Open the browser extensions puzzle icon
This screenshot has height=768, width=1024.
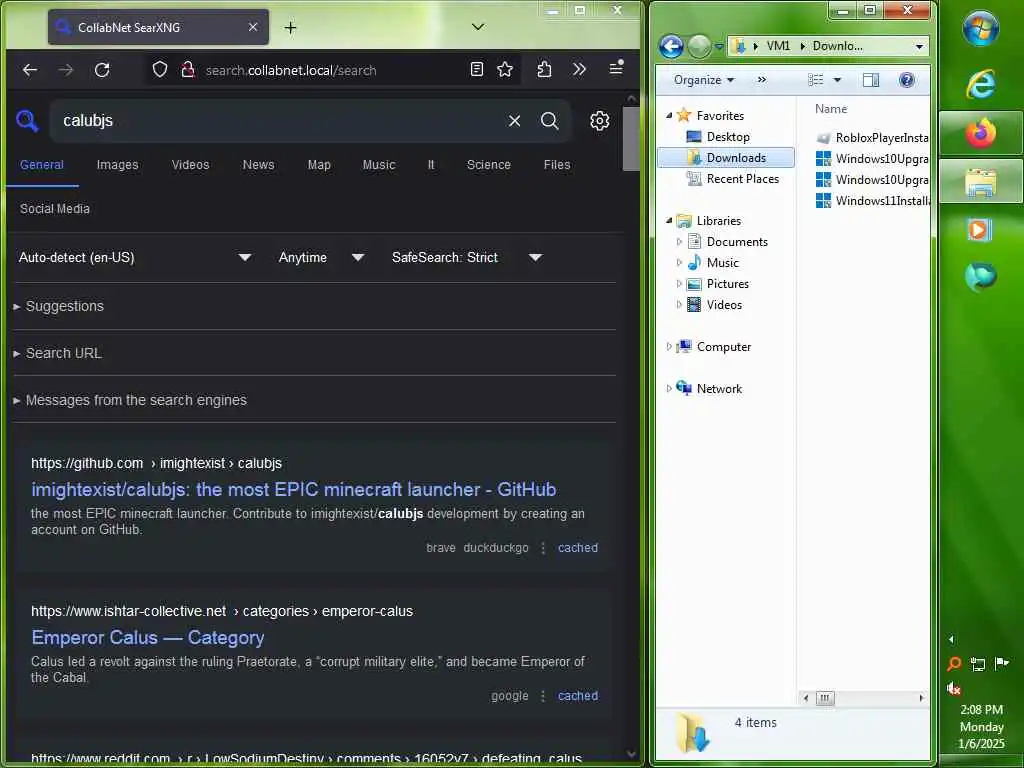[544, 69]
